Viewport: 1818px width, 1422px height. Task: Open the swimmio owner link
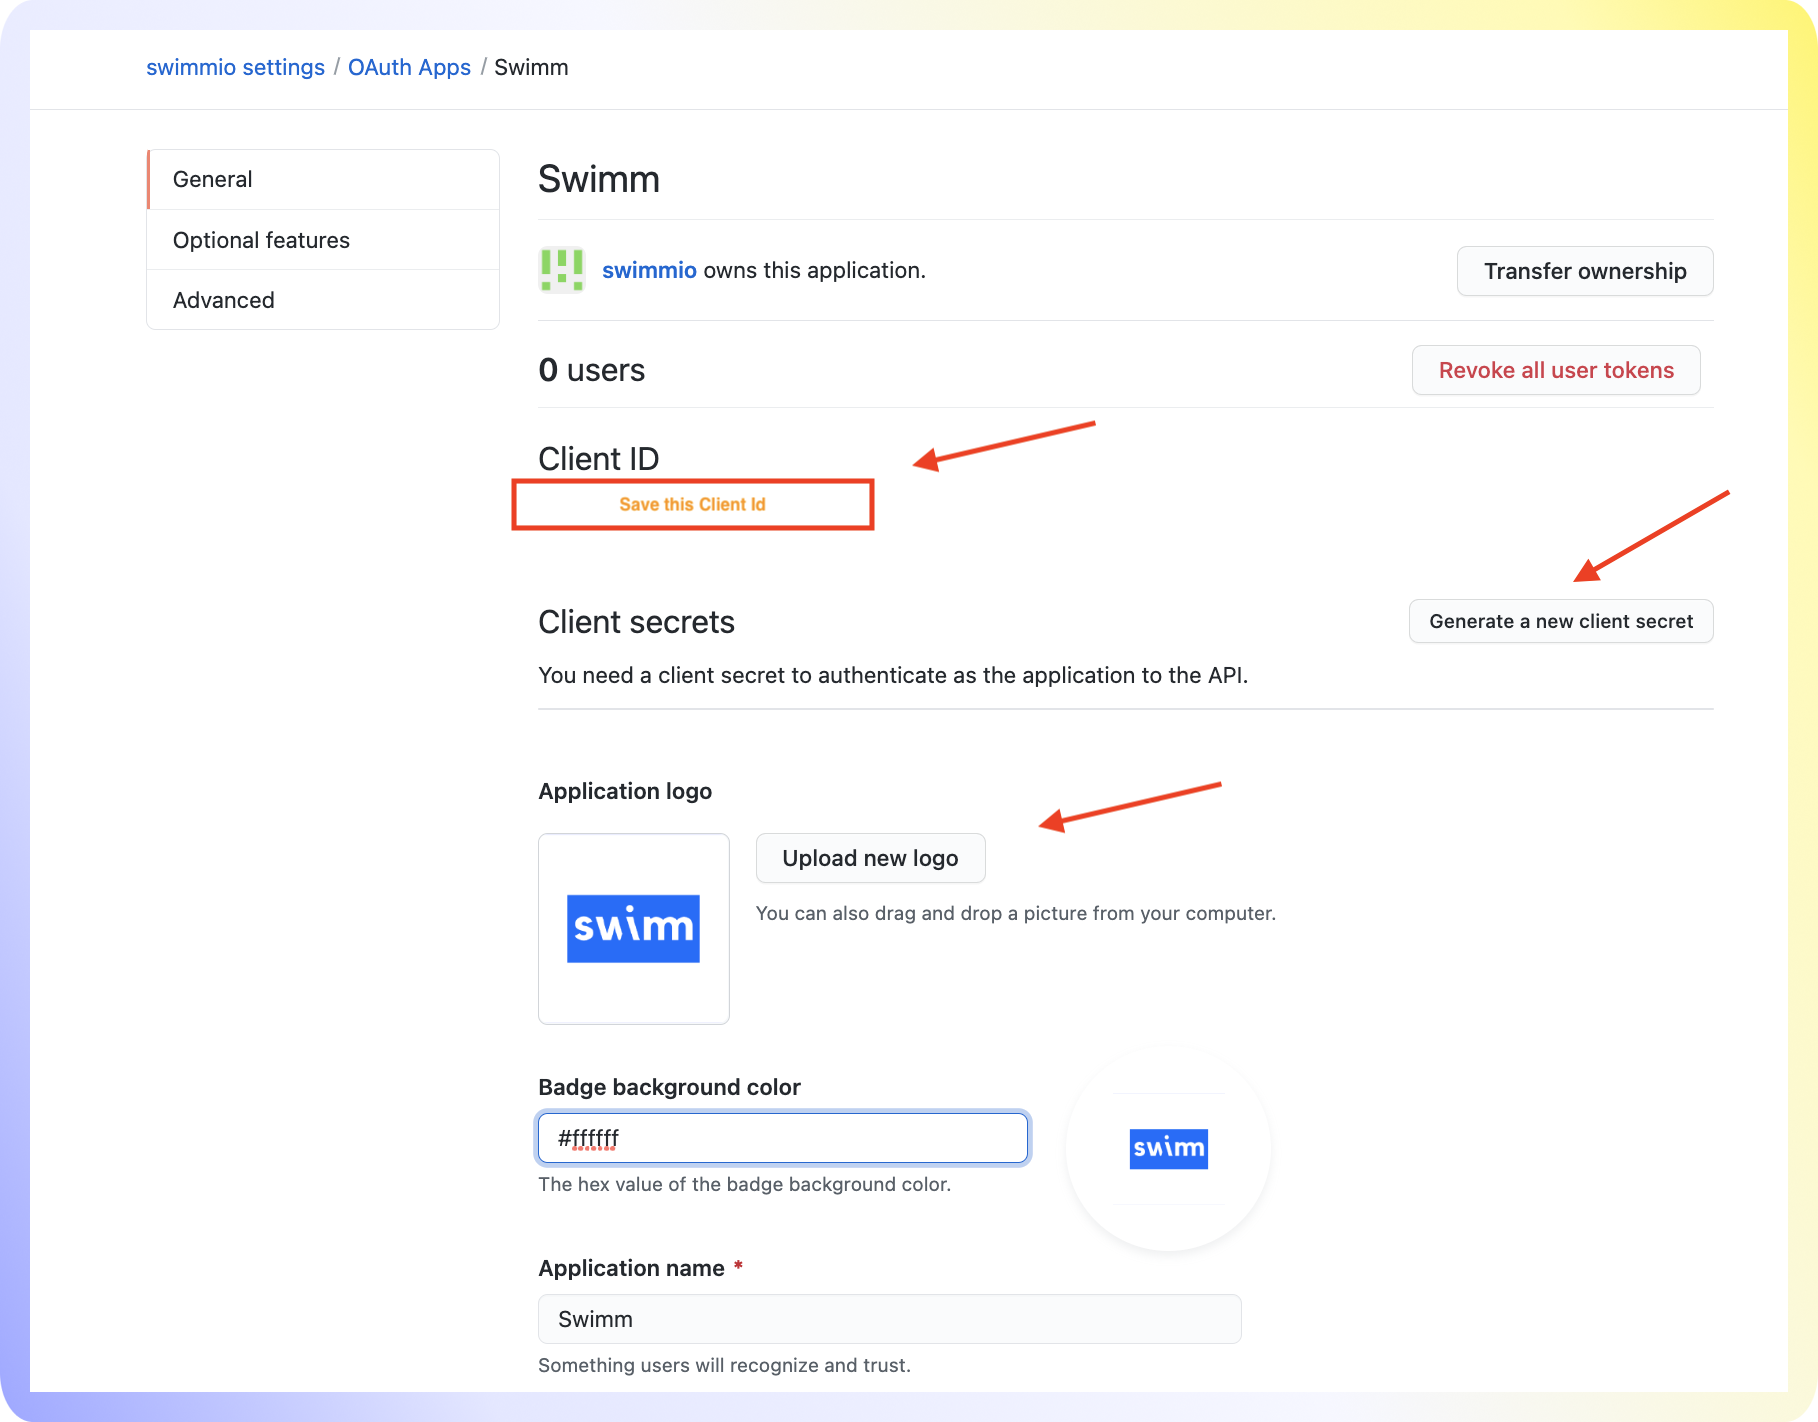pos(649,270)
